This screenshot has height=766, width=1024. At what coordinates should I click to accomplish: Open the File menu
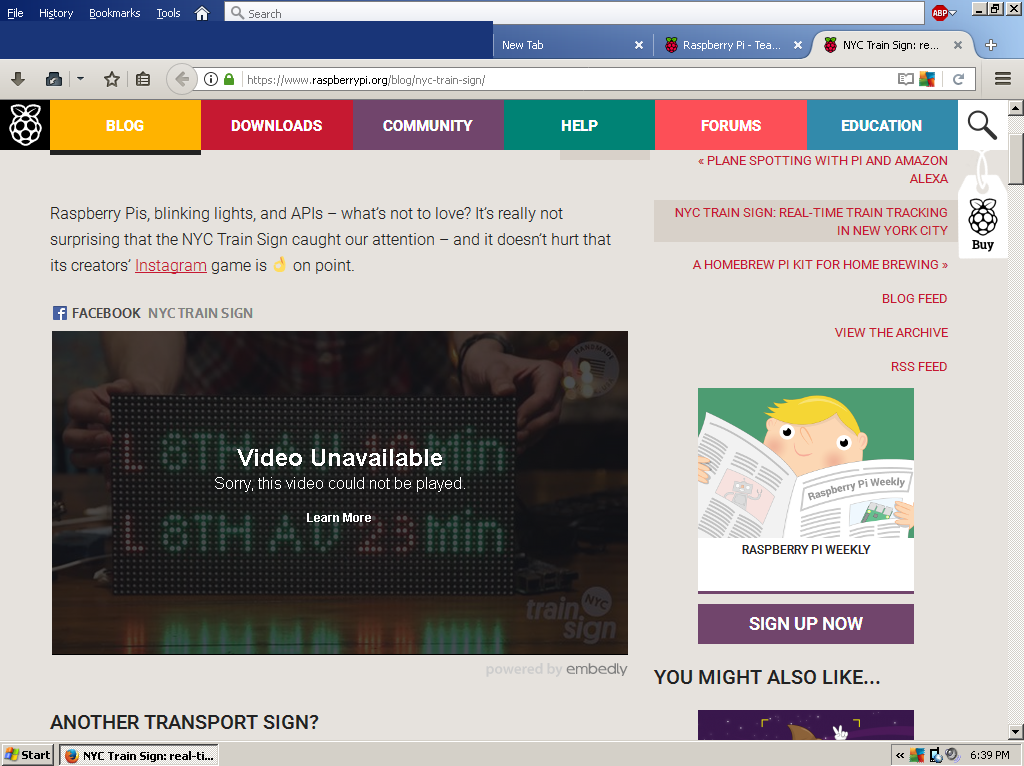(15, 13)
